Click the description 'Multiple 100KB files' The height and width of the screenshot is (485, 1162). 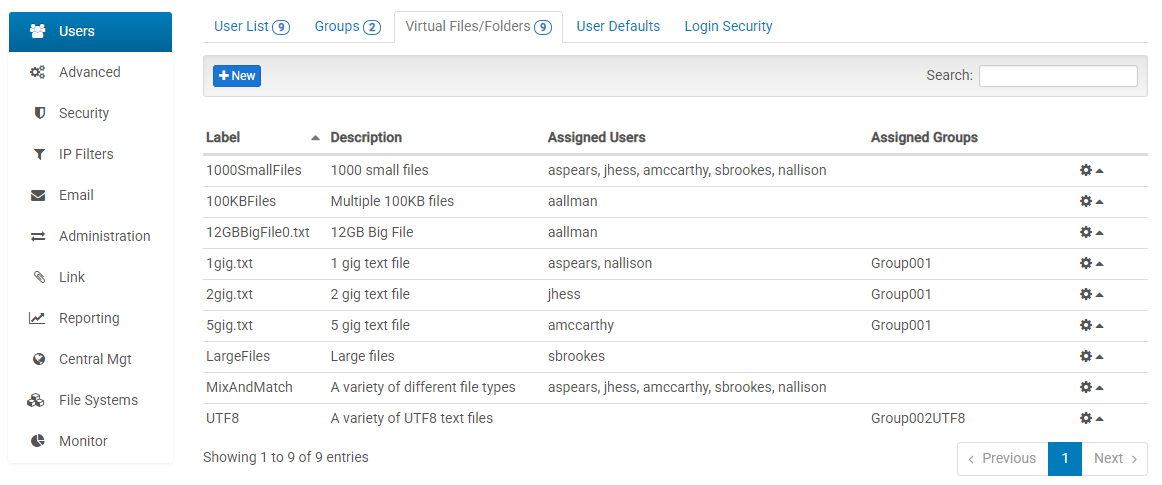pos(392,202)
